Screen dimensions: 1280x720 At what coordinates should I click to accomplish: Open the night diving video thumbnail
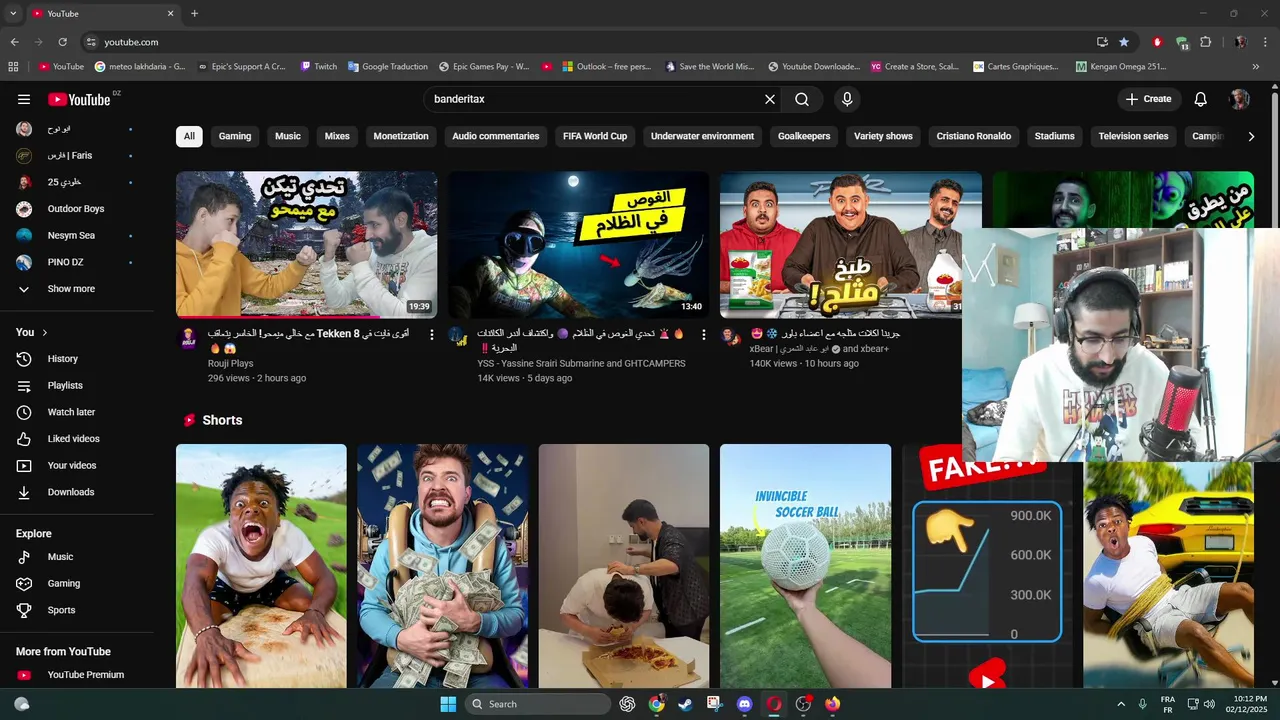pyautogui.click(x=578, y=244)
